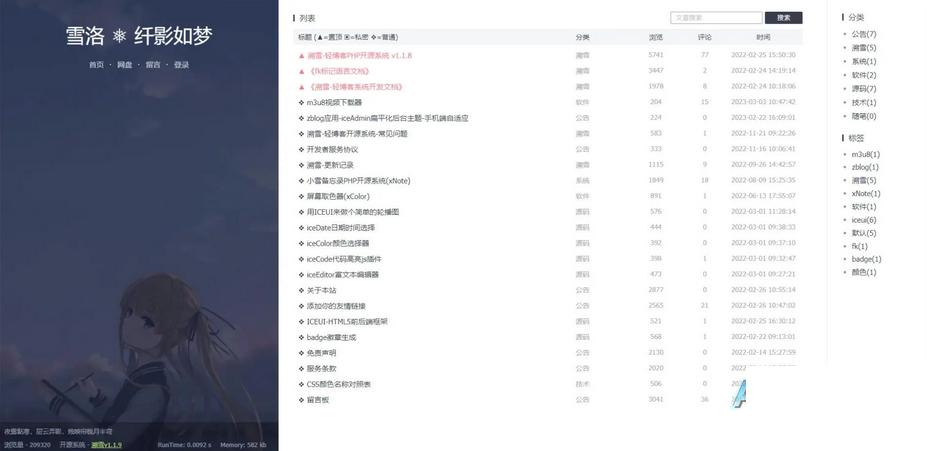
Task: Open pinned post 轻博客PHP开源系统 v1.1.8
Action: tap(359, 56)
